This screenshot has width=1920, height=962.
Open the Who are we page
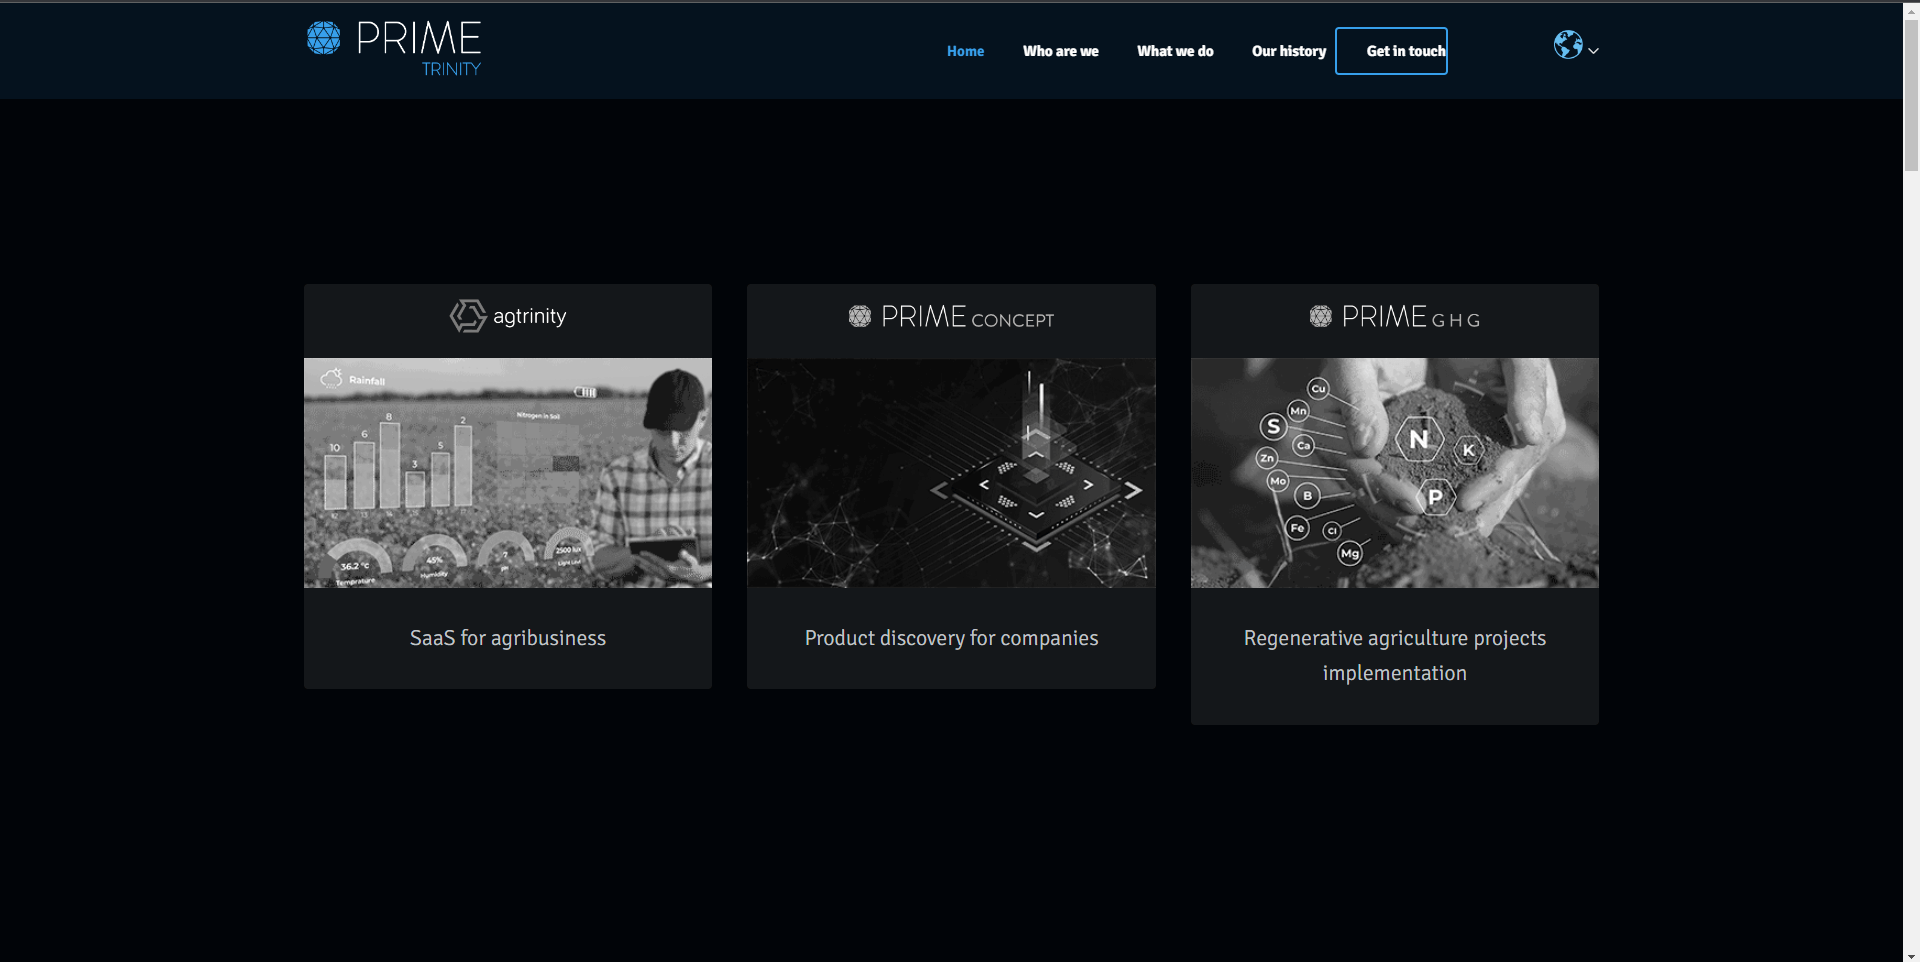pyautogui.click(x=1060, y=51)
